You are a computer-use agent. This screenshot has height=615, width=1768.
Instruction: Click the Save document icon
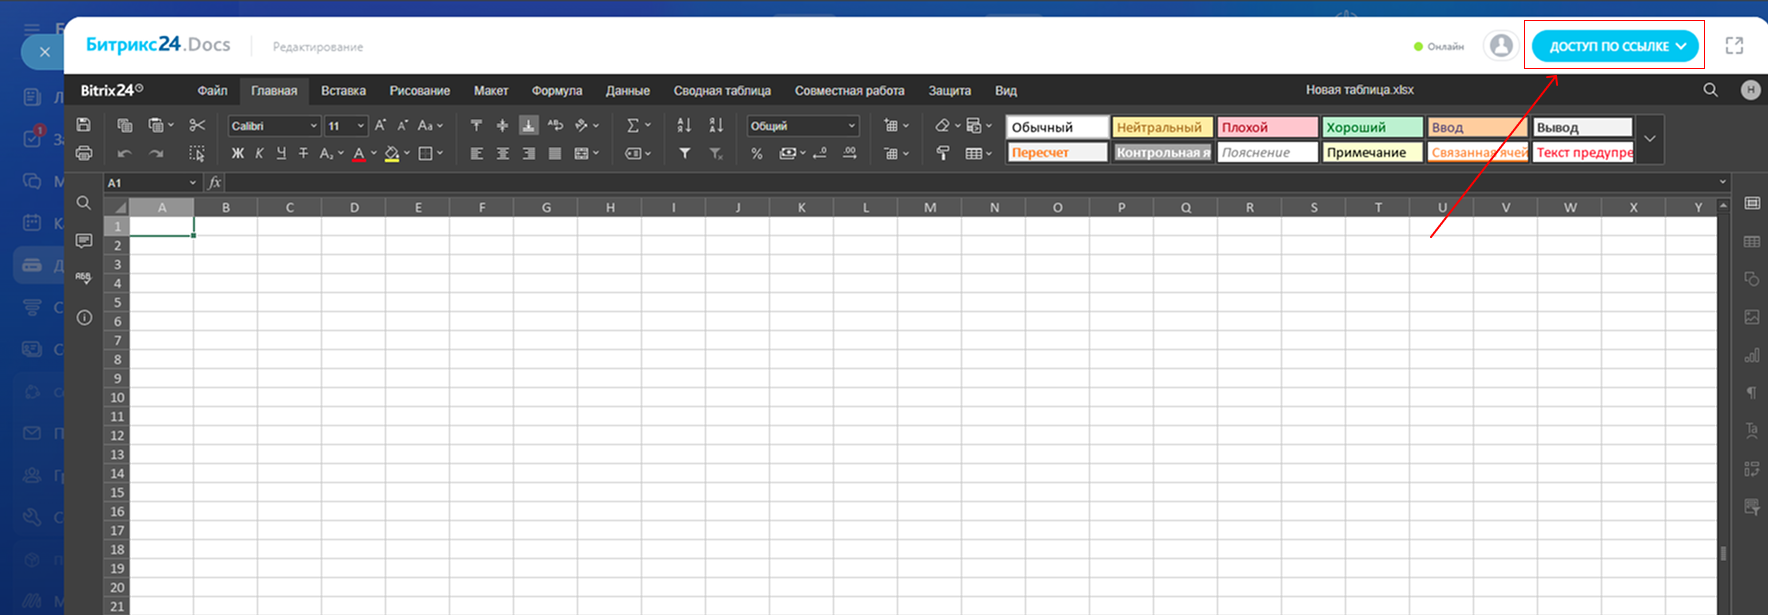pos(84,125)
